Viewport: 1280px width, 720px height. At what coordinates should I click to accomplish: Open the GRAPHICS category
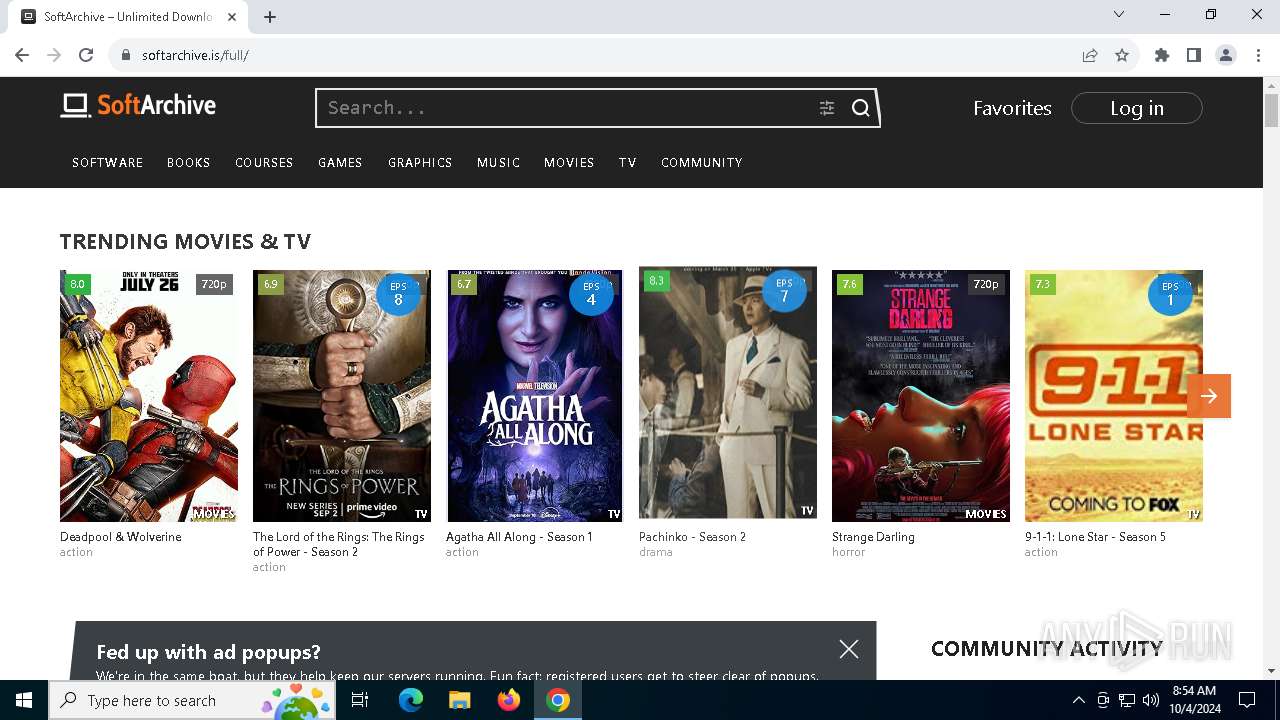(420, 162)
